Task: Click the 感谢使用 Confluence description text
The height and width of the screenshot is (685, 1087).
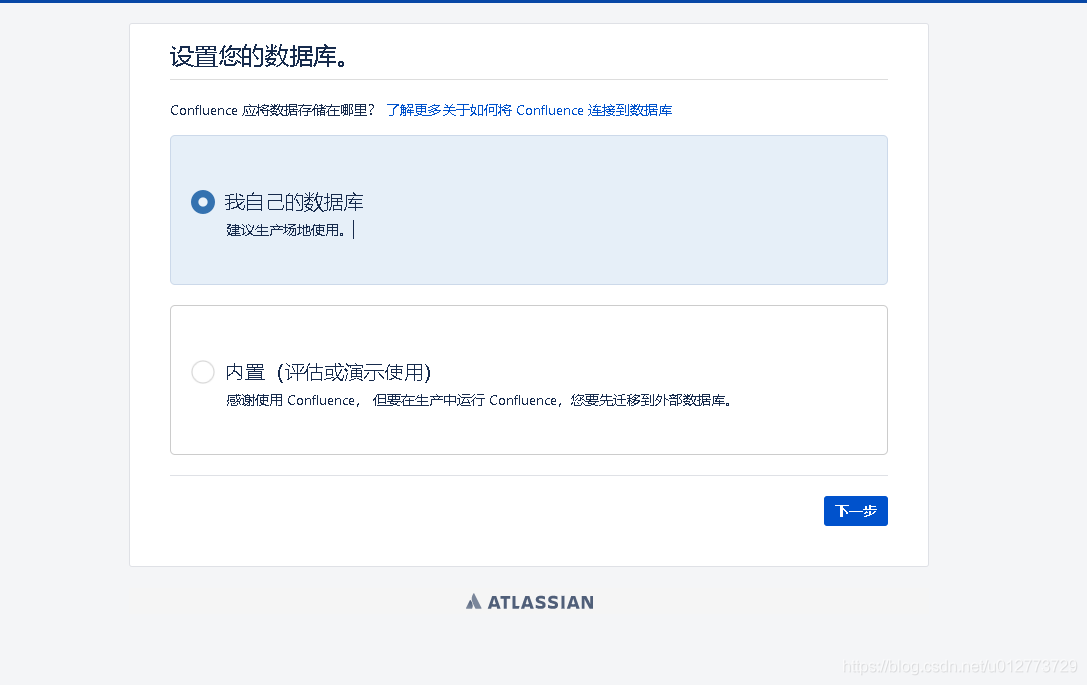Action: coord(478,400)
